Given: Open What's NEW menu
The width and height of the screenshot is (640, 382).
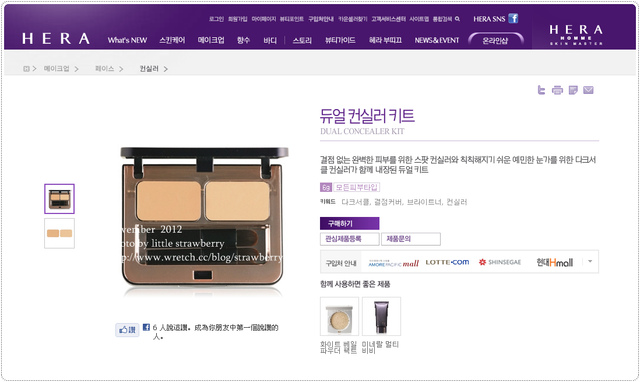Looking at the screenshot, I should click(x=127, y=40).
